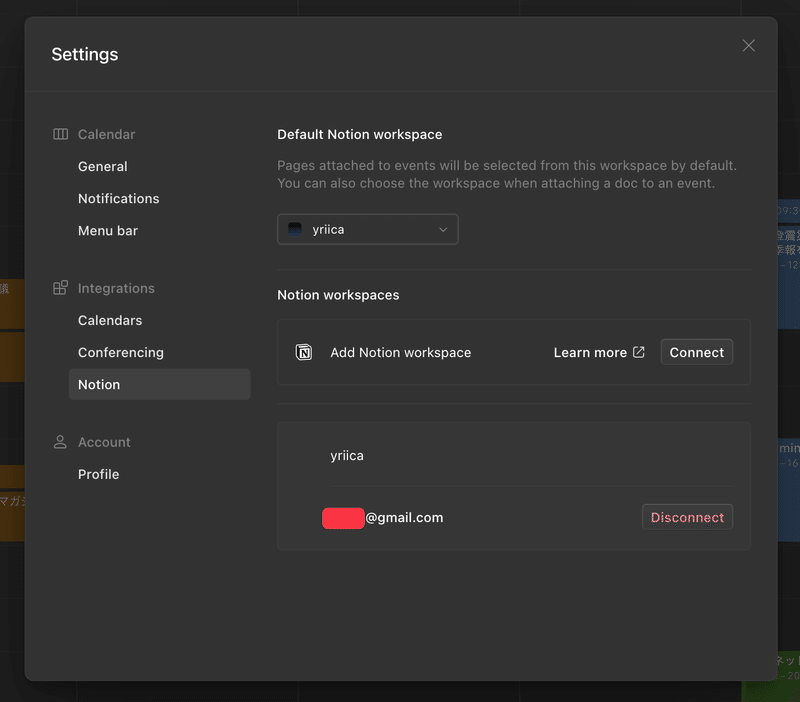This screenshot has height=702, width=800.
Task: Select the Notion sidebar item
Action: point(160,384)
